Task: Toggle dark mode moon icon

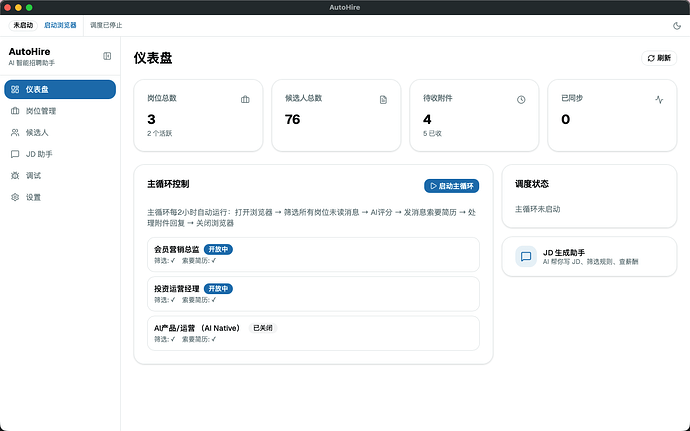Action: point(677,26)
